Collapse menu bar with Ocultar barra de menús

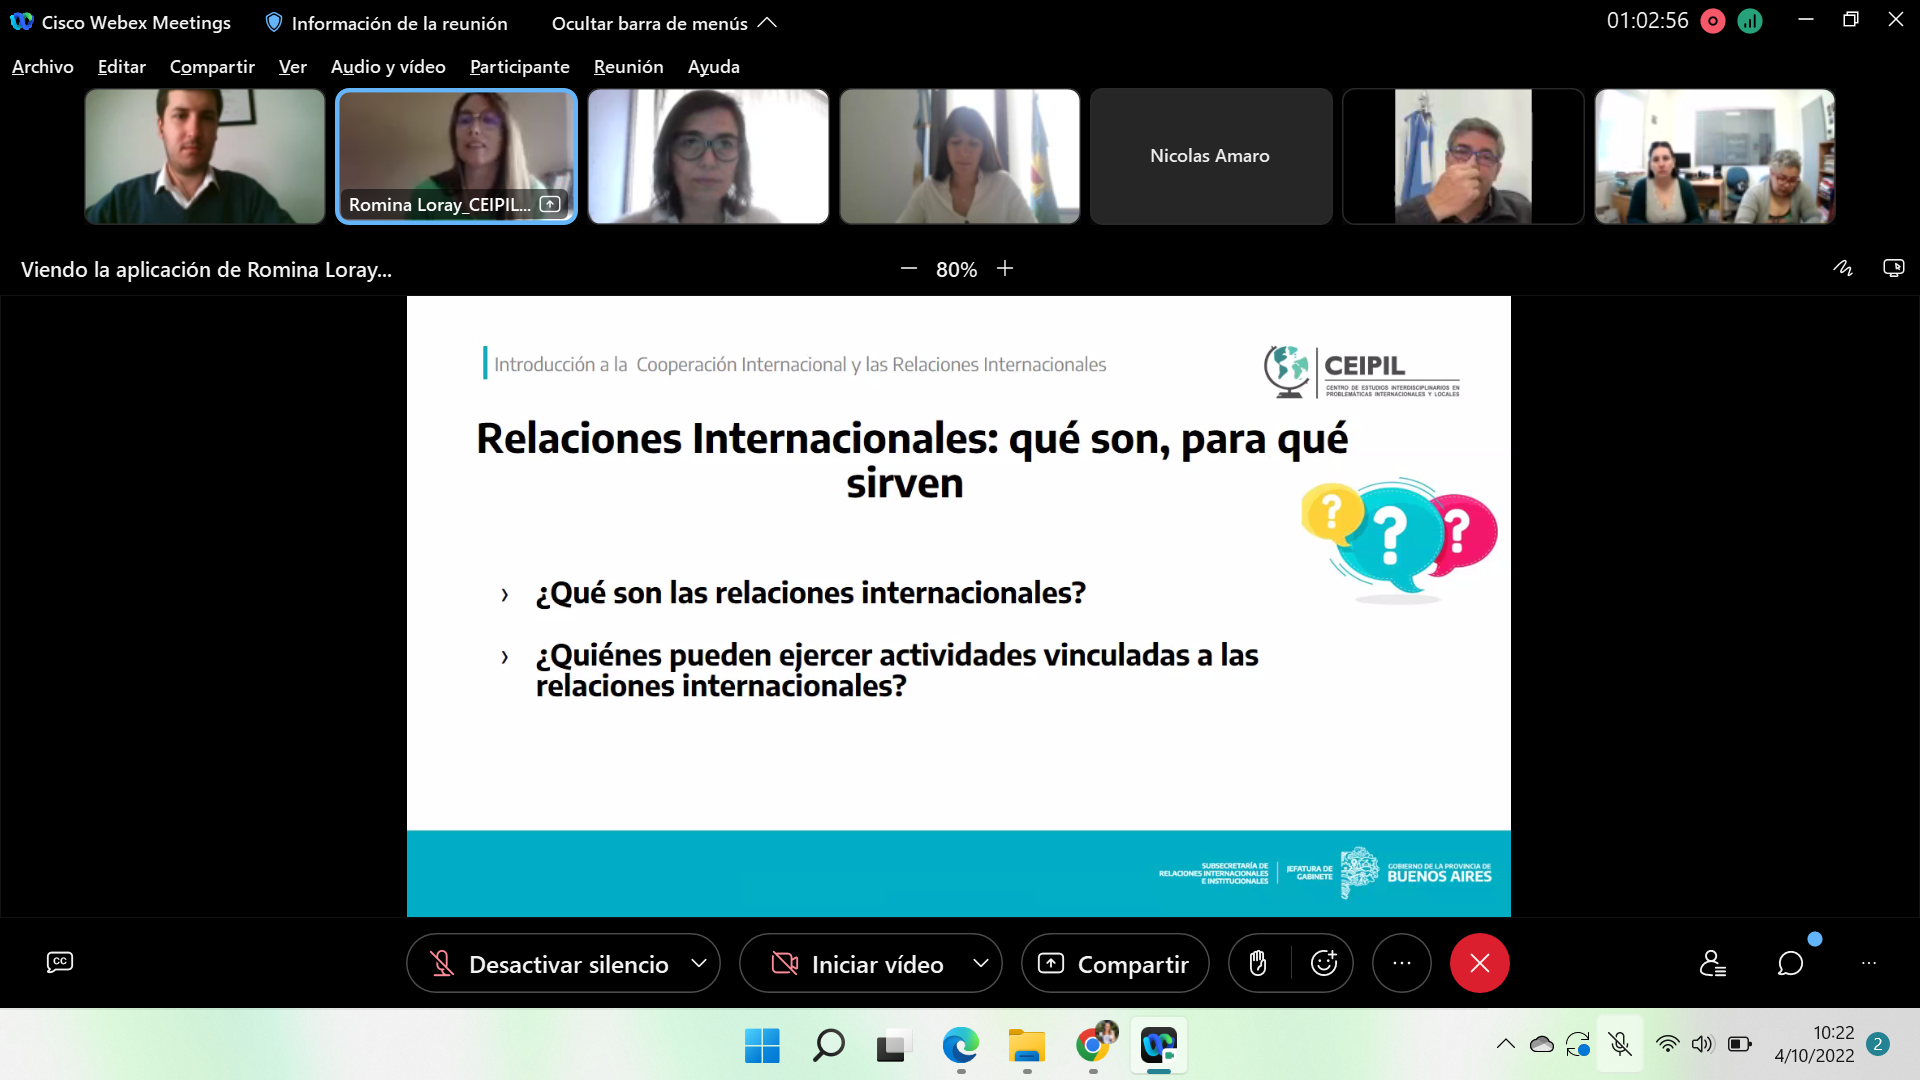point(664,23)
